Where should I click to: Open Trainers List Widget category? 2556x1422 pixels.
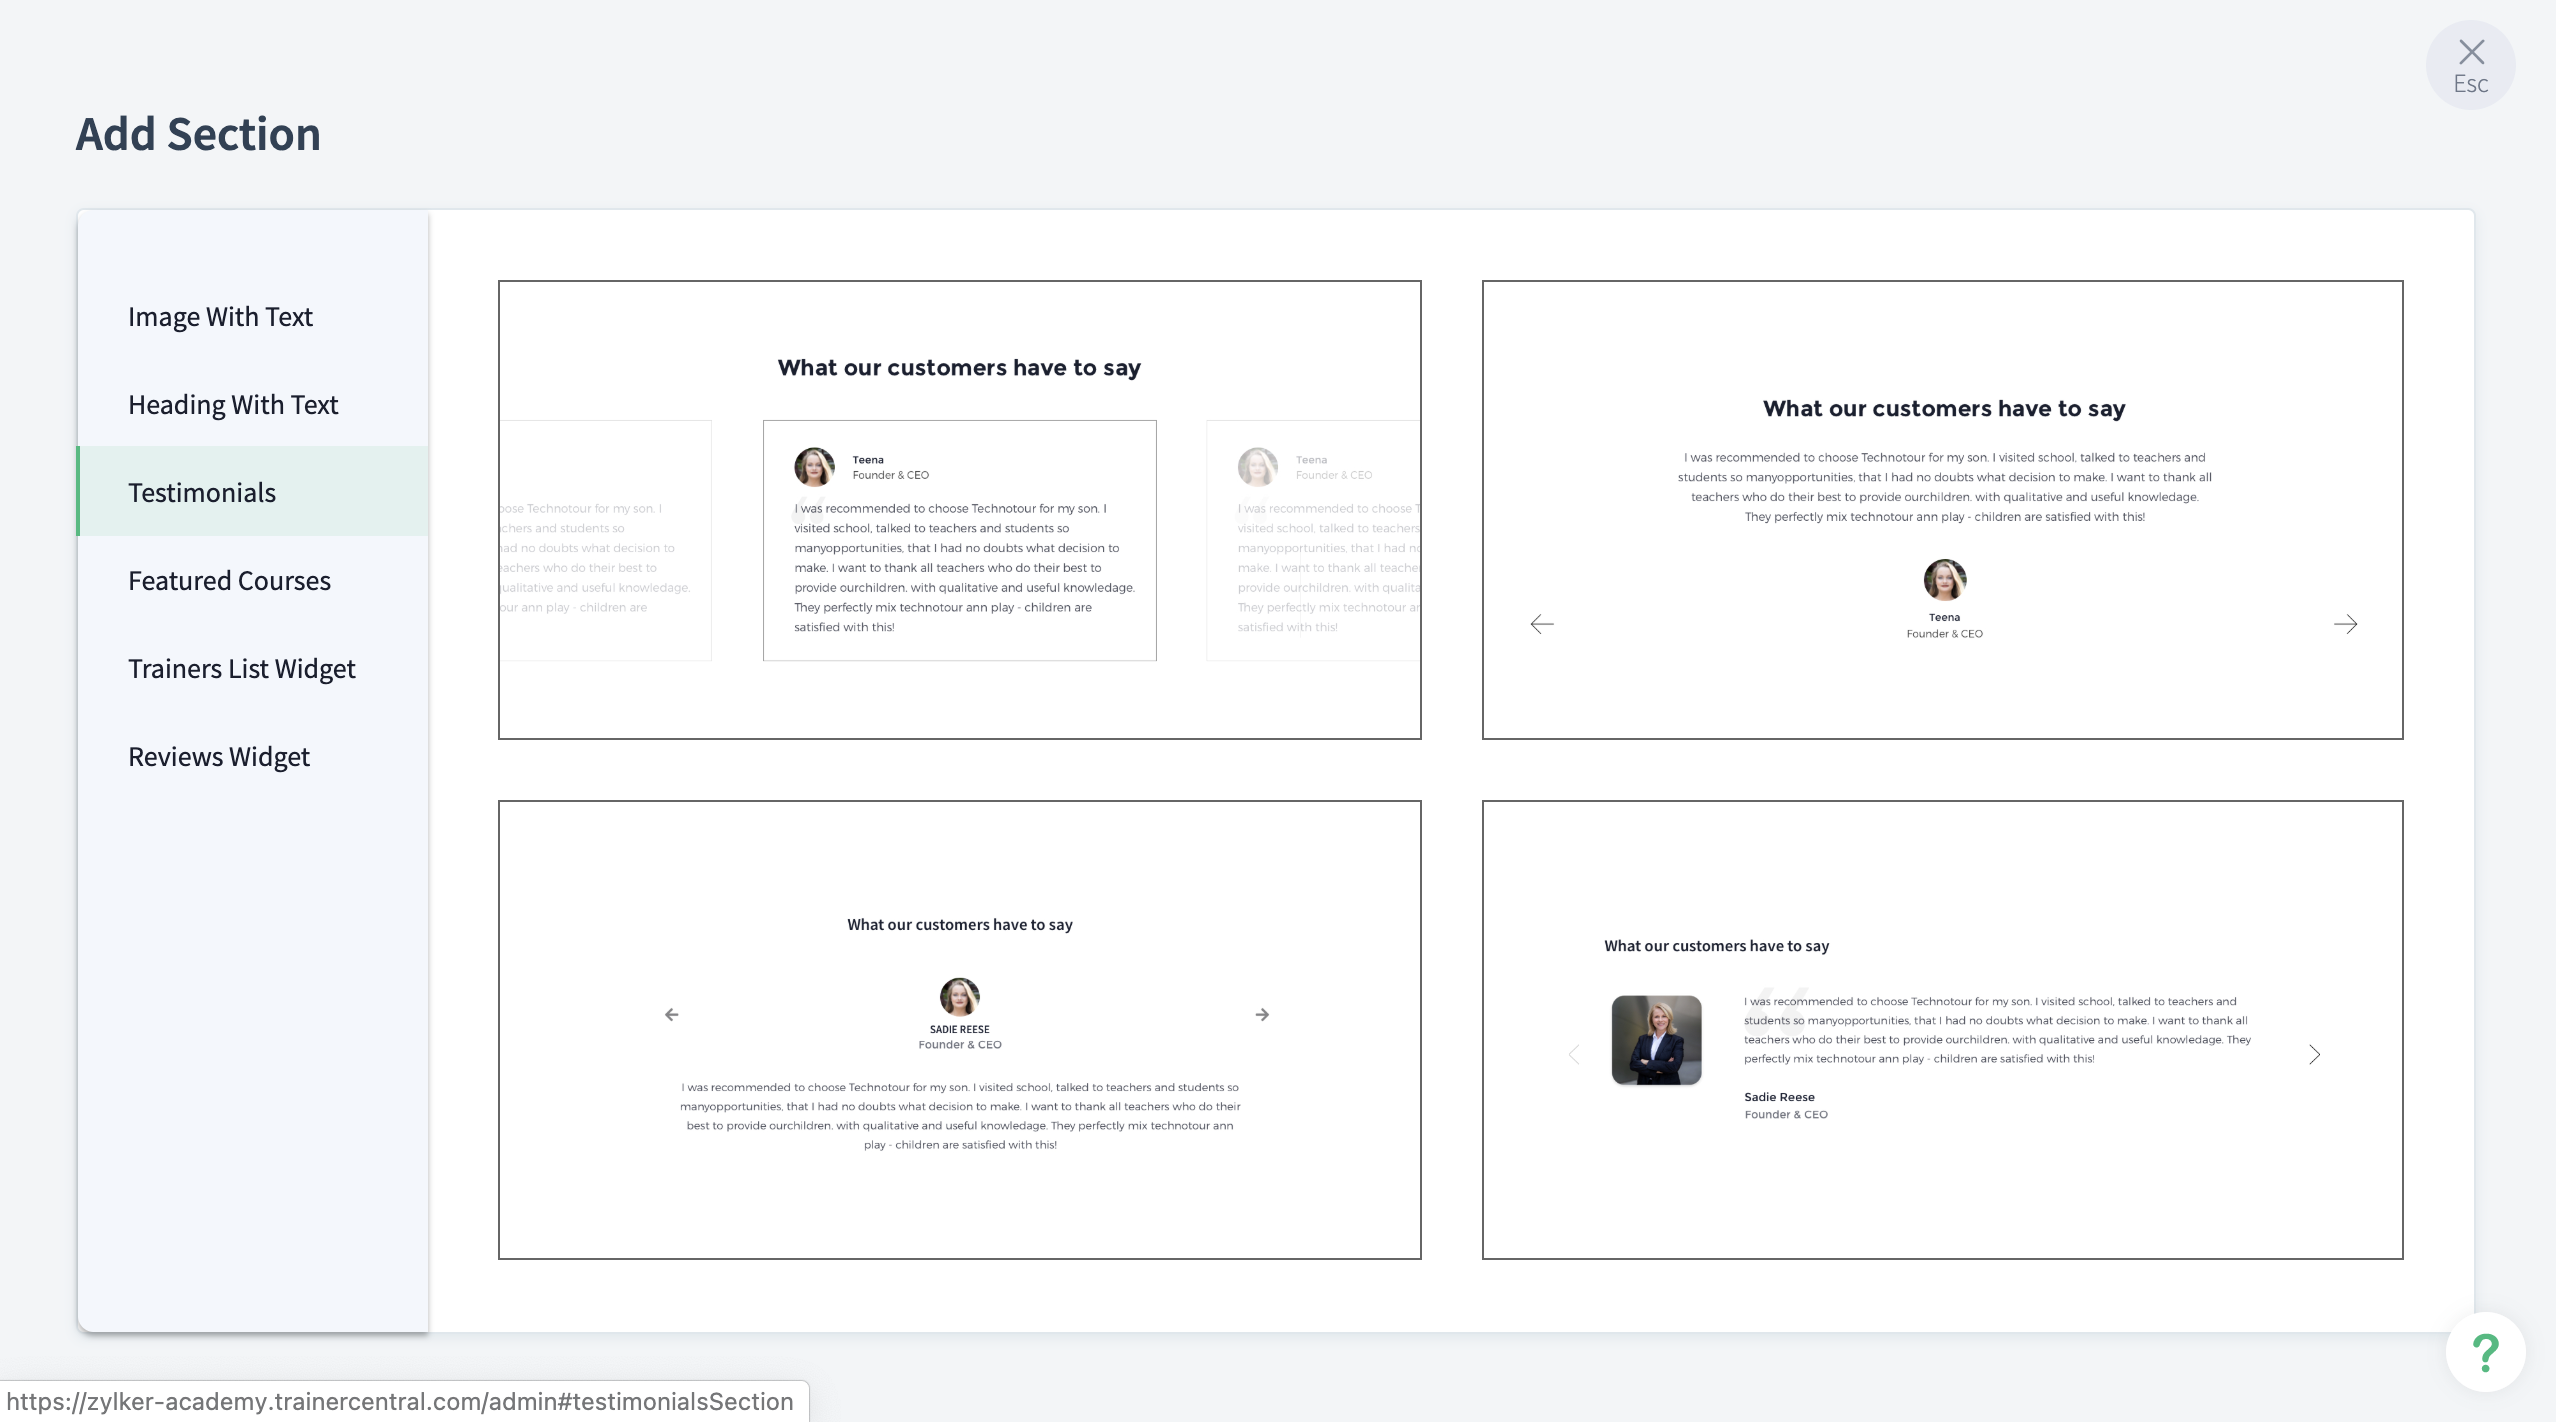click(x=241, y=669)
